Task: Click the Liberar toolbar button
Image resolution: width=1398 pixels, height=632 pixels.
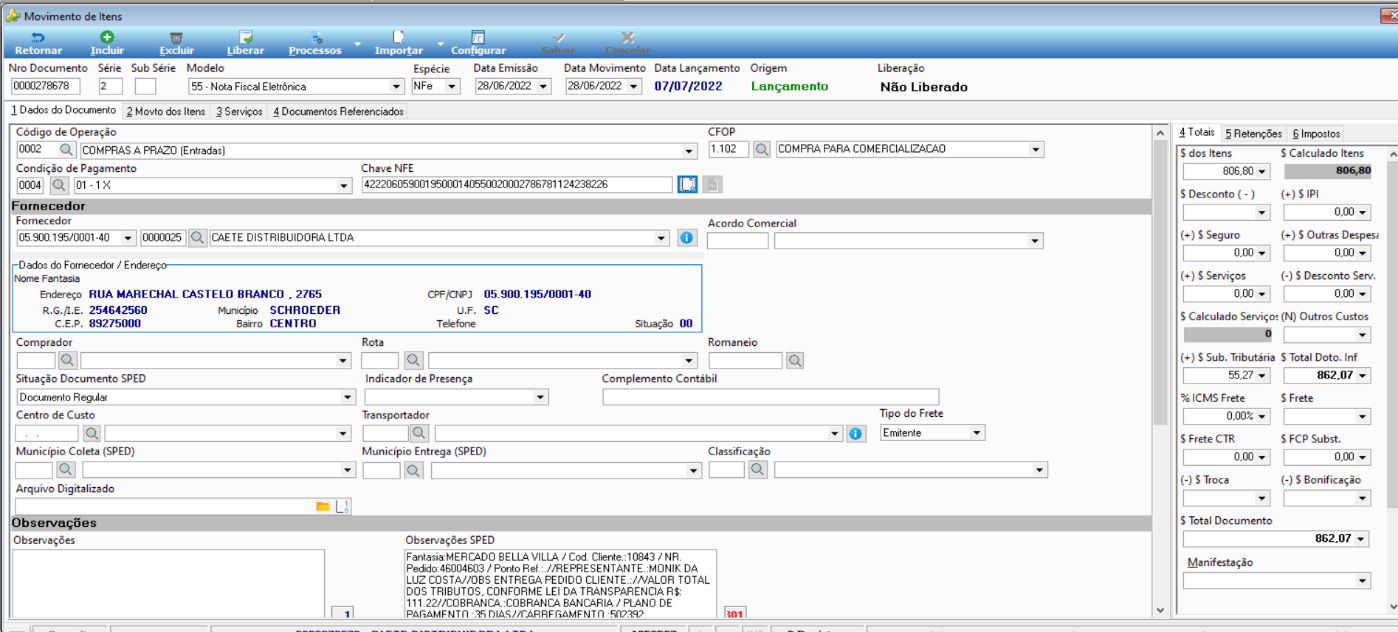Action: pyautogui.click(x=246, y=43)
